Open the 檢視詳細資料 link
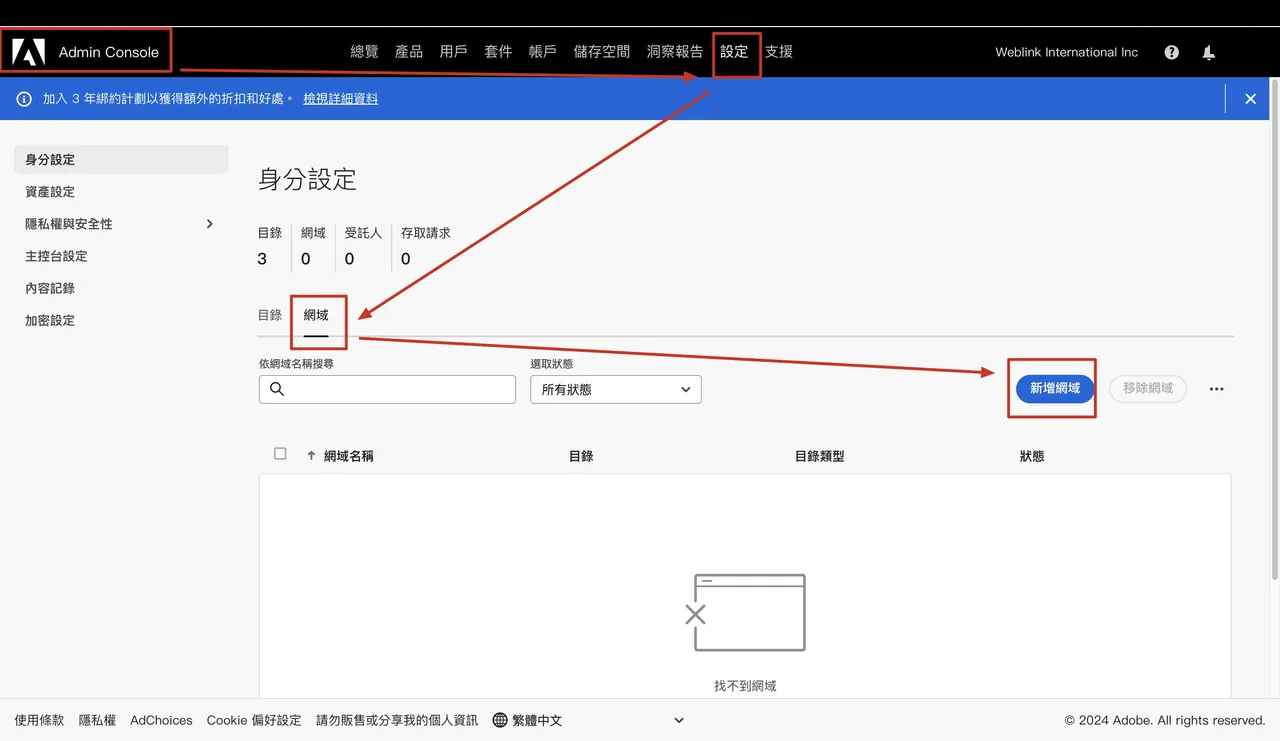Screen dimensions: 1280x741 (341, 99)
